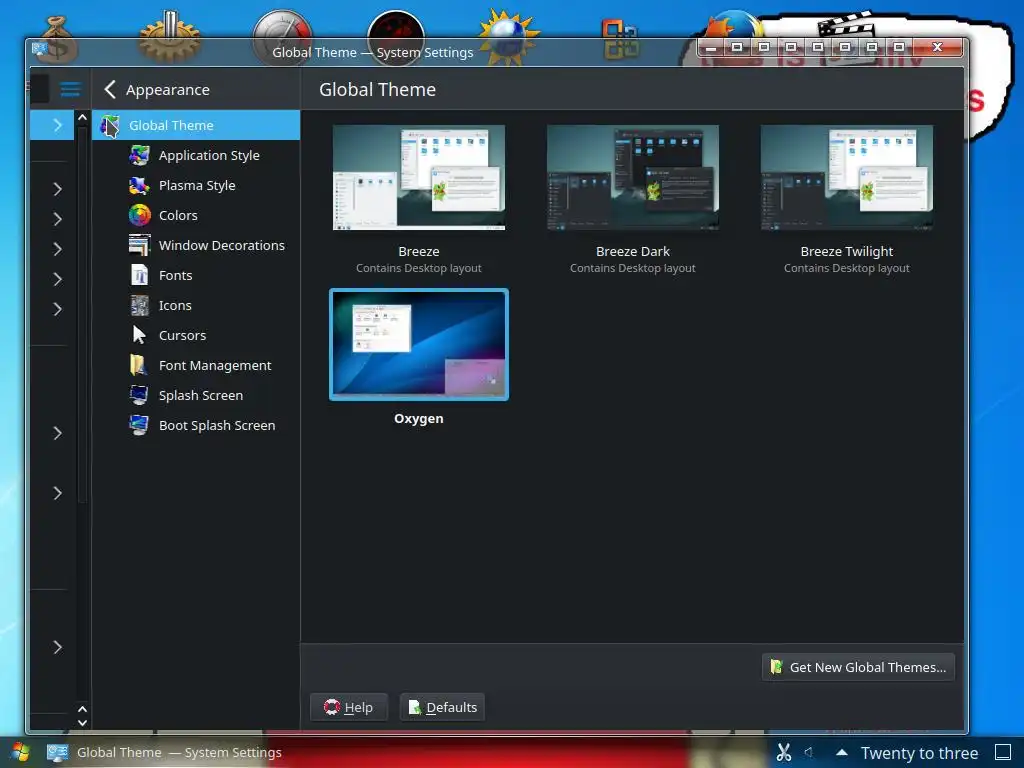
Task: Click the Cursors arrow icon
Action: (139, 335)
